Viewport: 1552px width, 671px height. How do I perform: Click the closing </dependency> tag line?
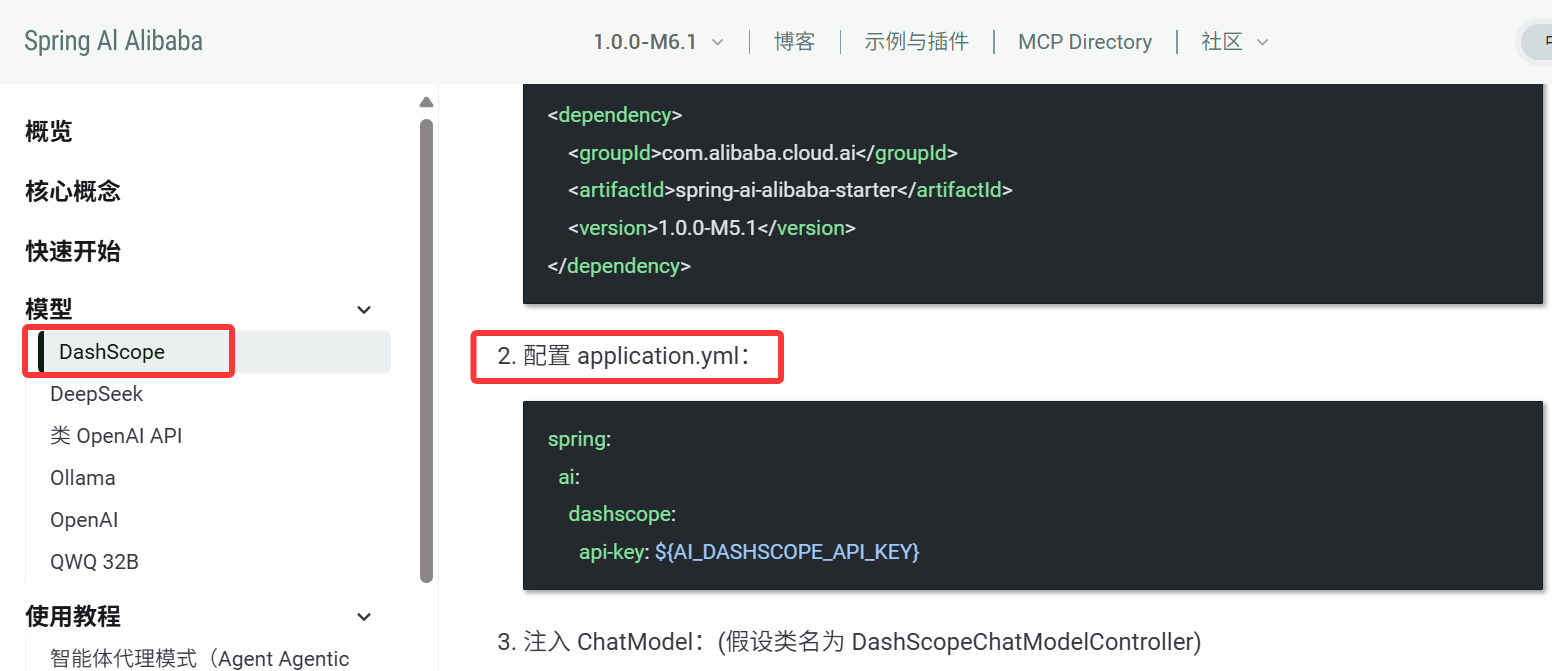pyautogui.click(x=619, y=266)
